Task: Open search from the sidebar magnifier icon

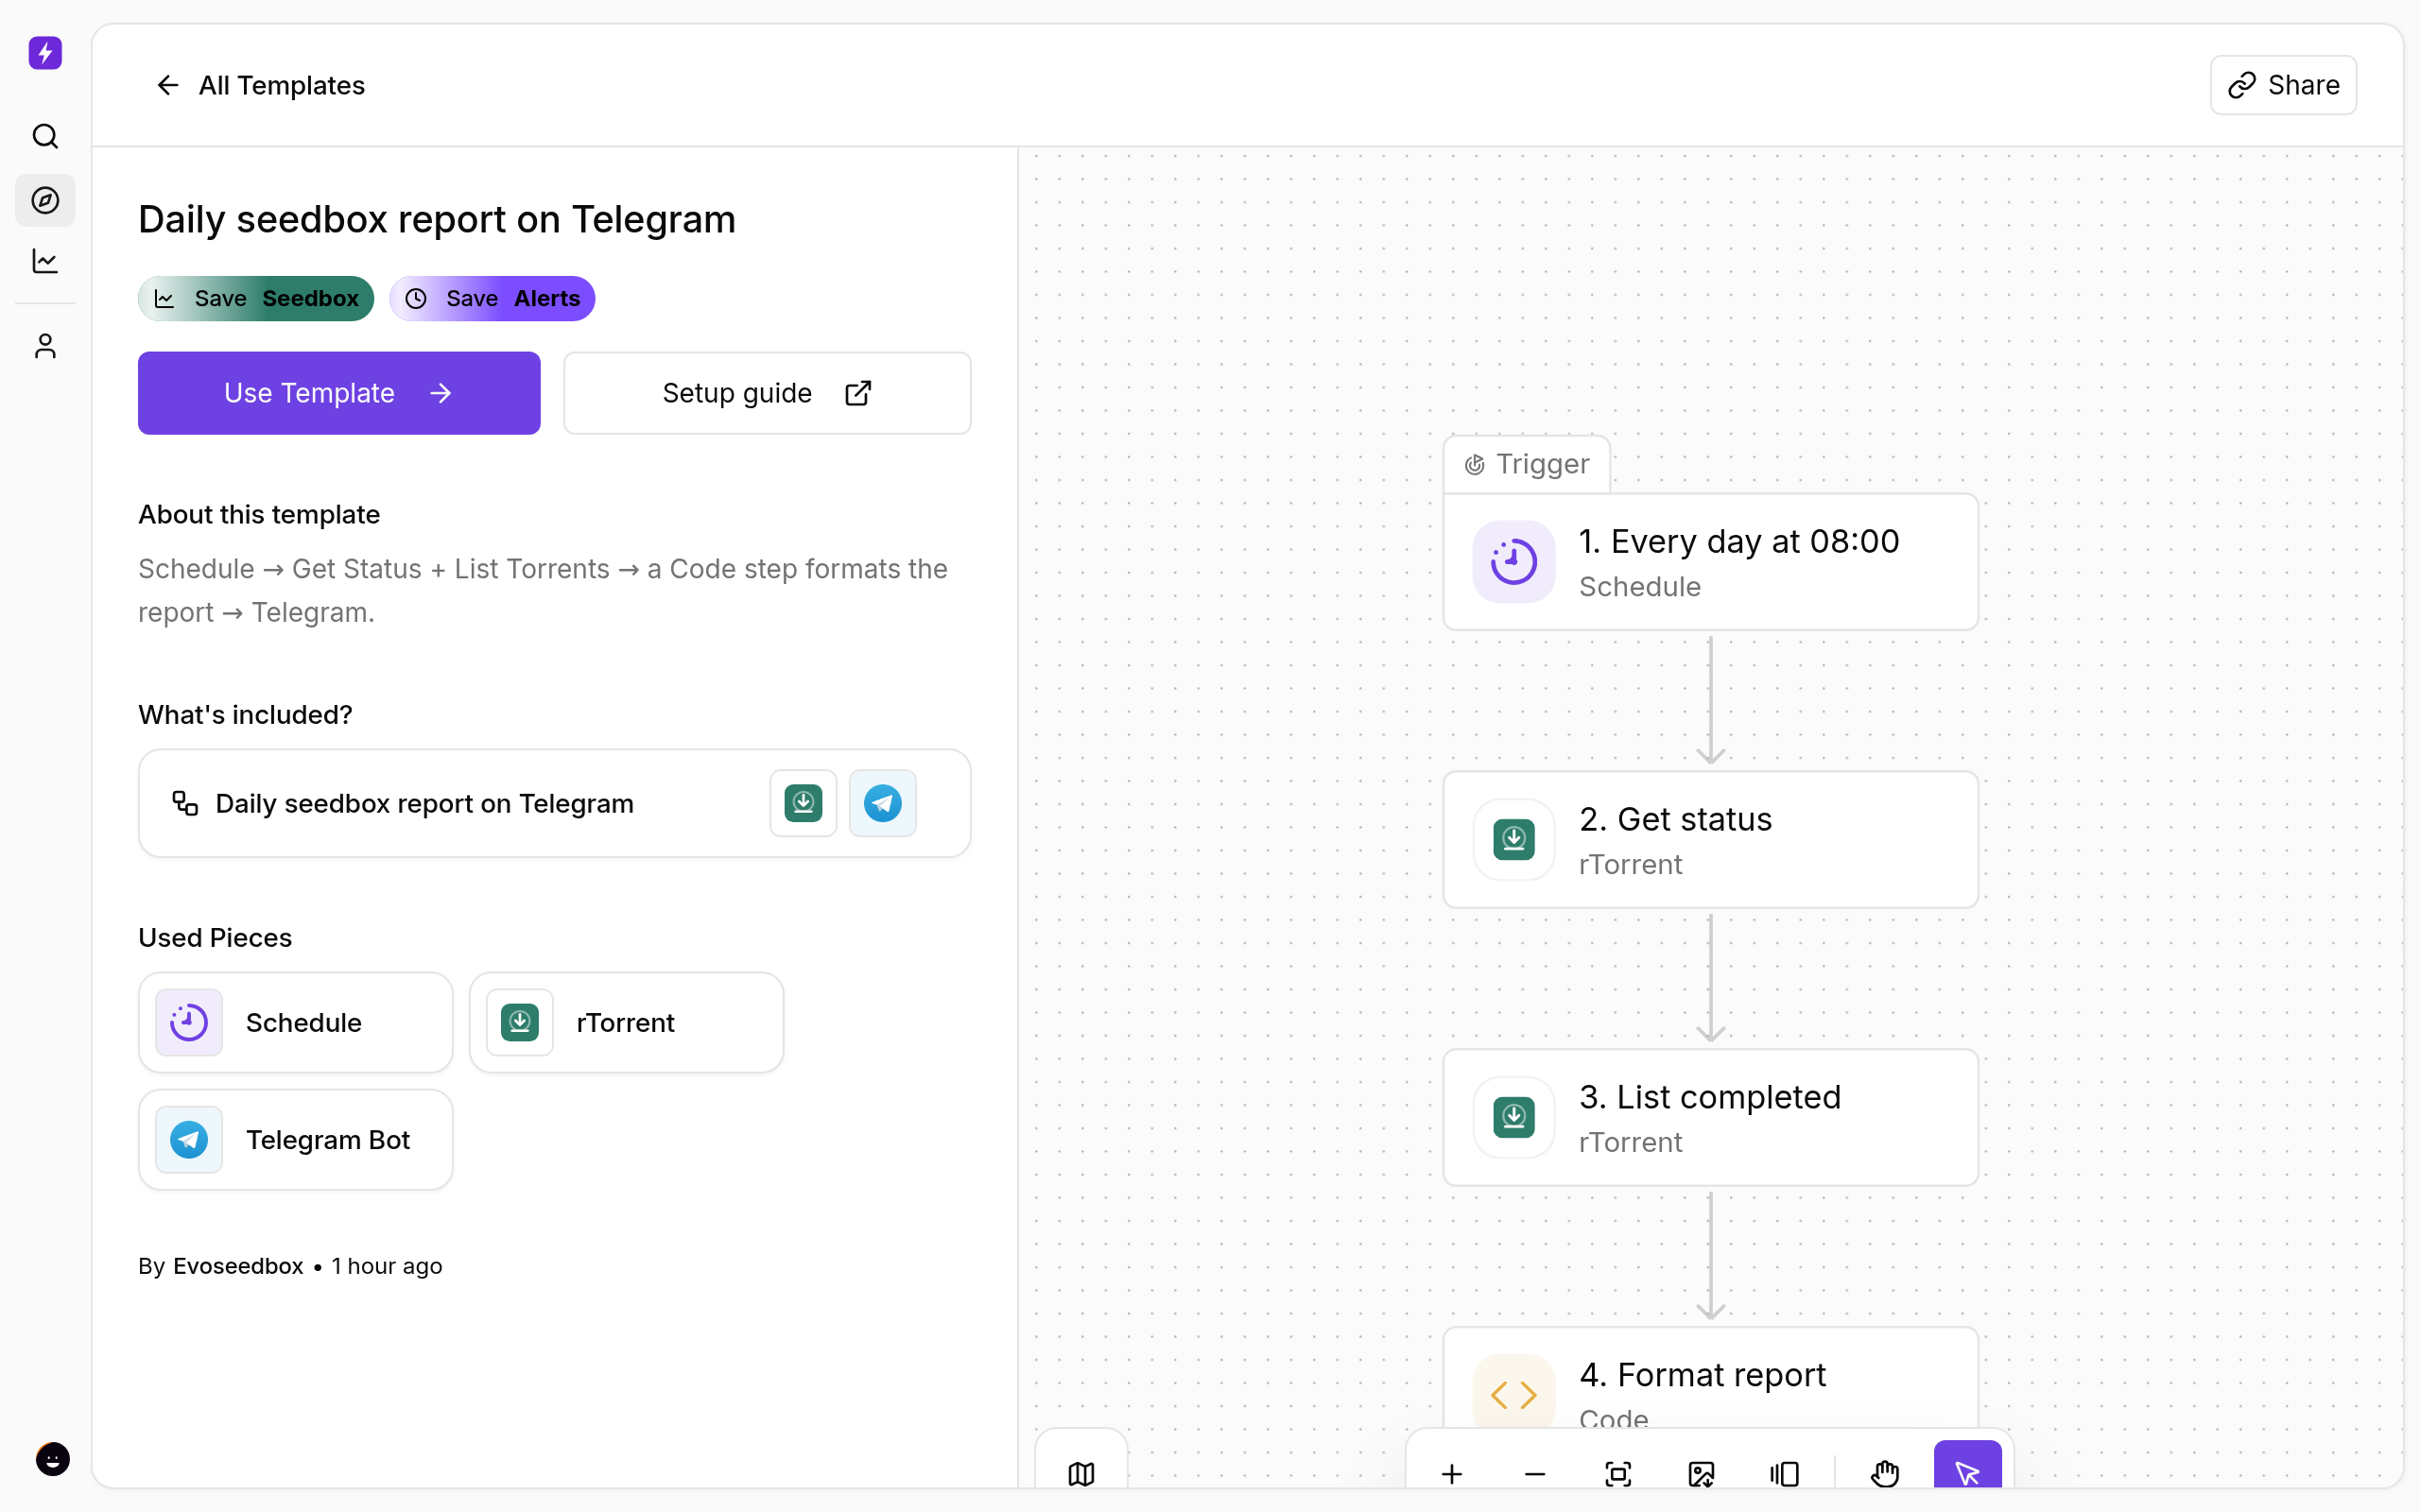Action: [x=45, y=136]
